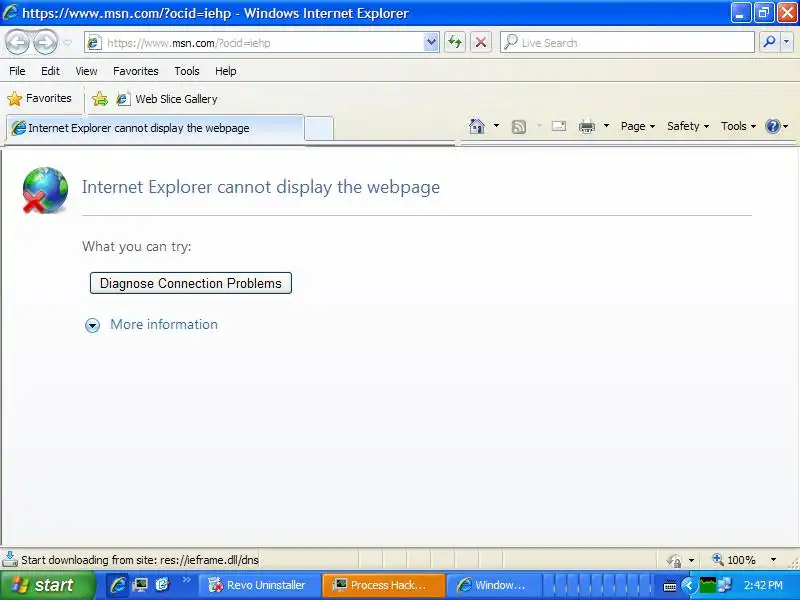Go back with the Back arrow button

point(17,42)
